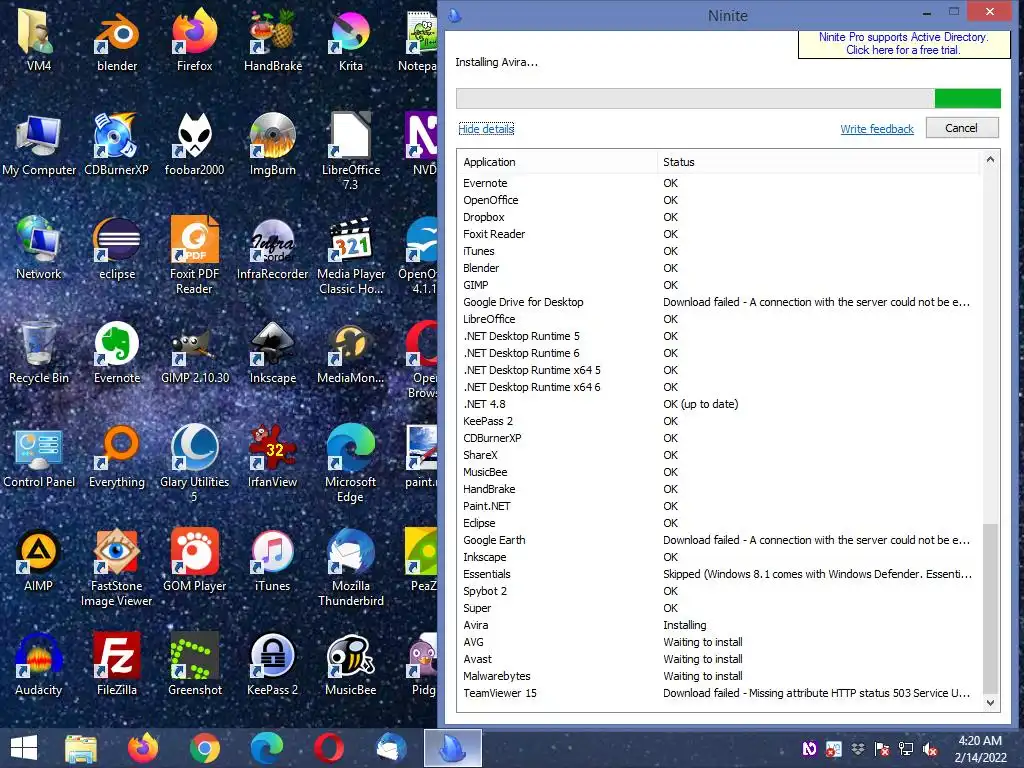Open the Audacity desktop shortcut

click(39, 664)
